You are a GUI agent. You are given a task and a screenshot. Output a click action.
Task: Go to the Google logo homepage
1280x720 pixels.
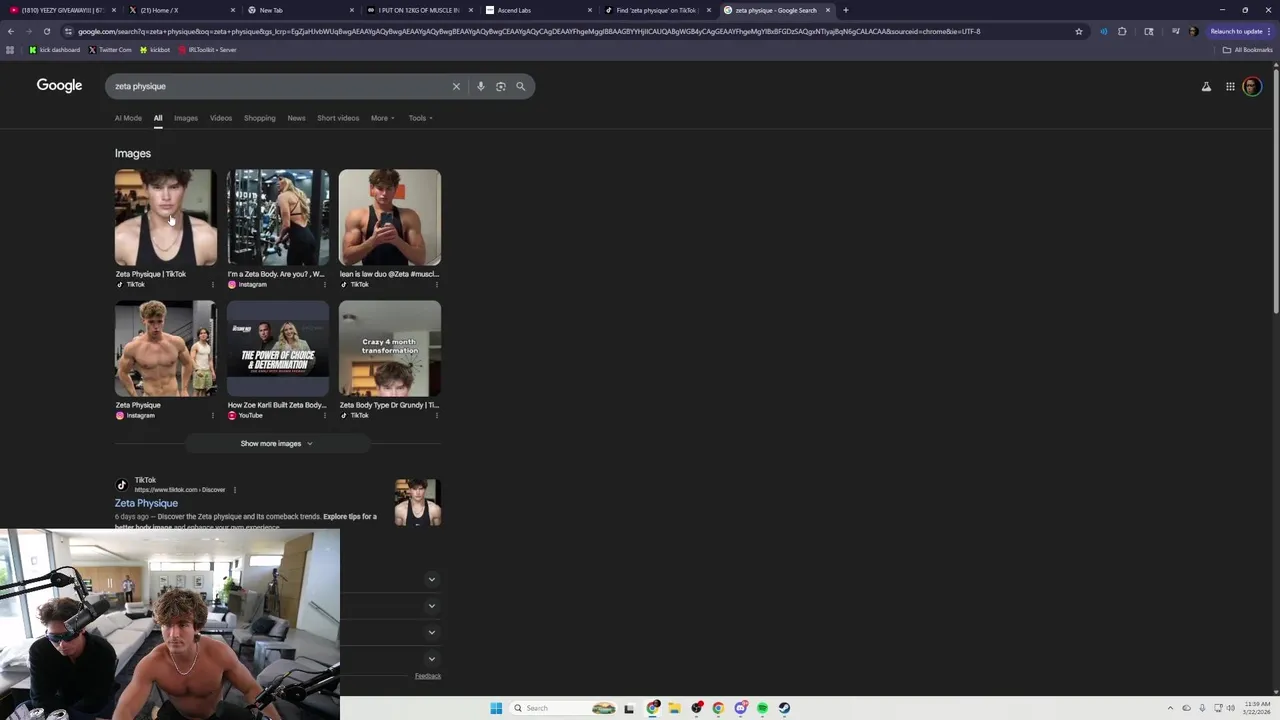click(x=59, y=86)
